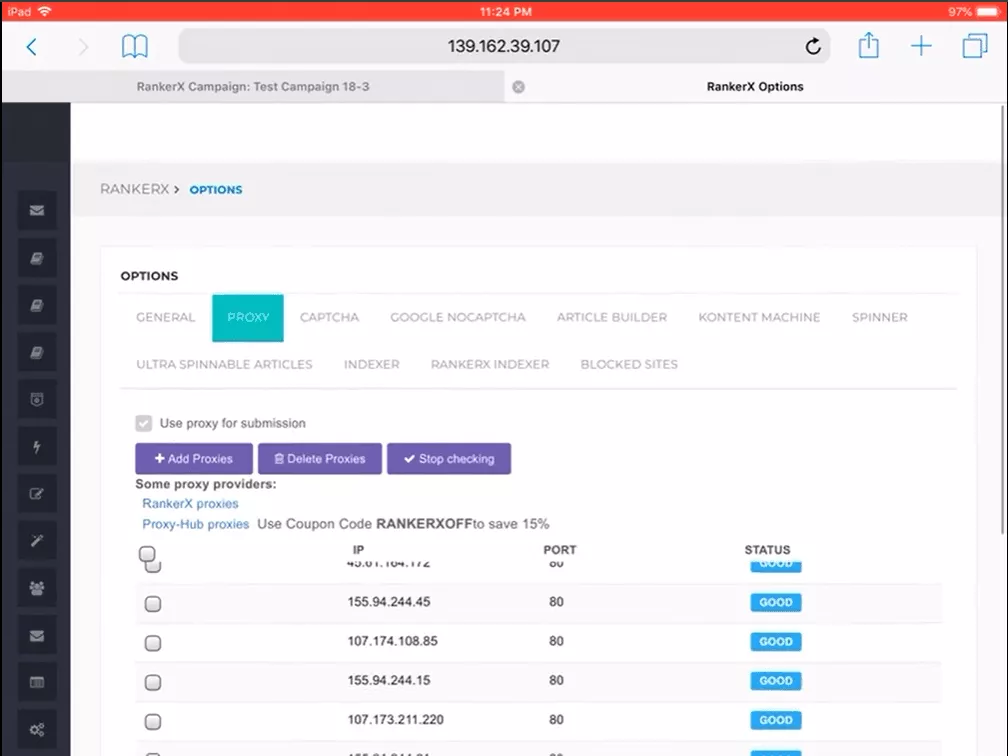Select the magic wand sidebar icon
This screenshot has height=756, width=1008.
[37, 539]
